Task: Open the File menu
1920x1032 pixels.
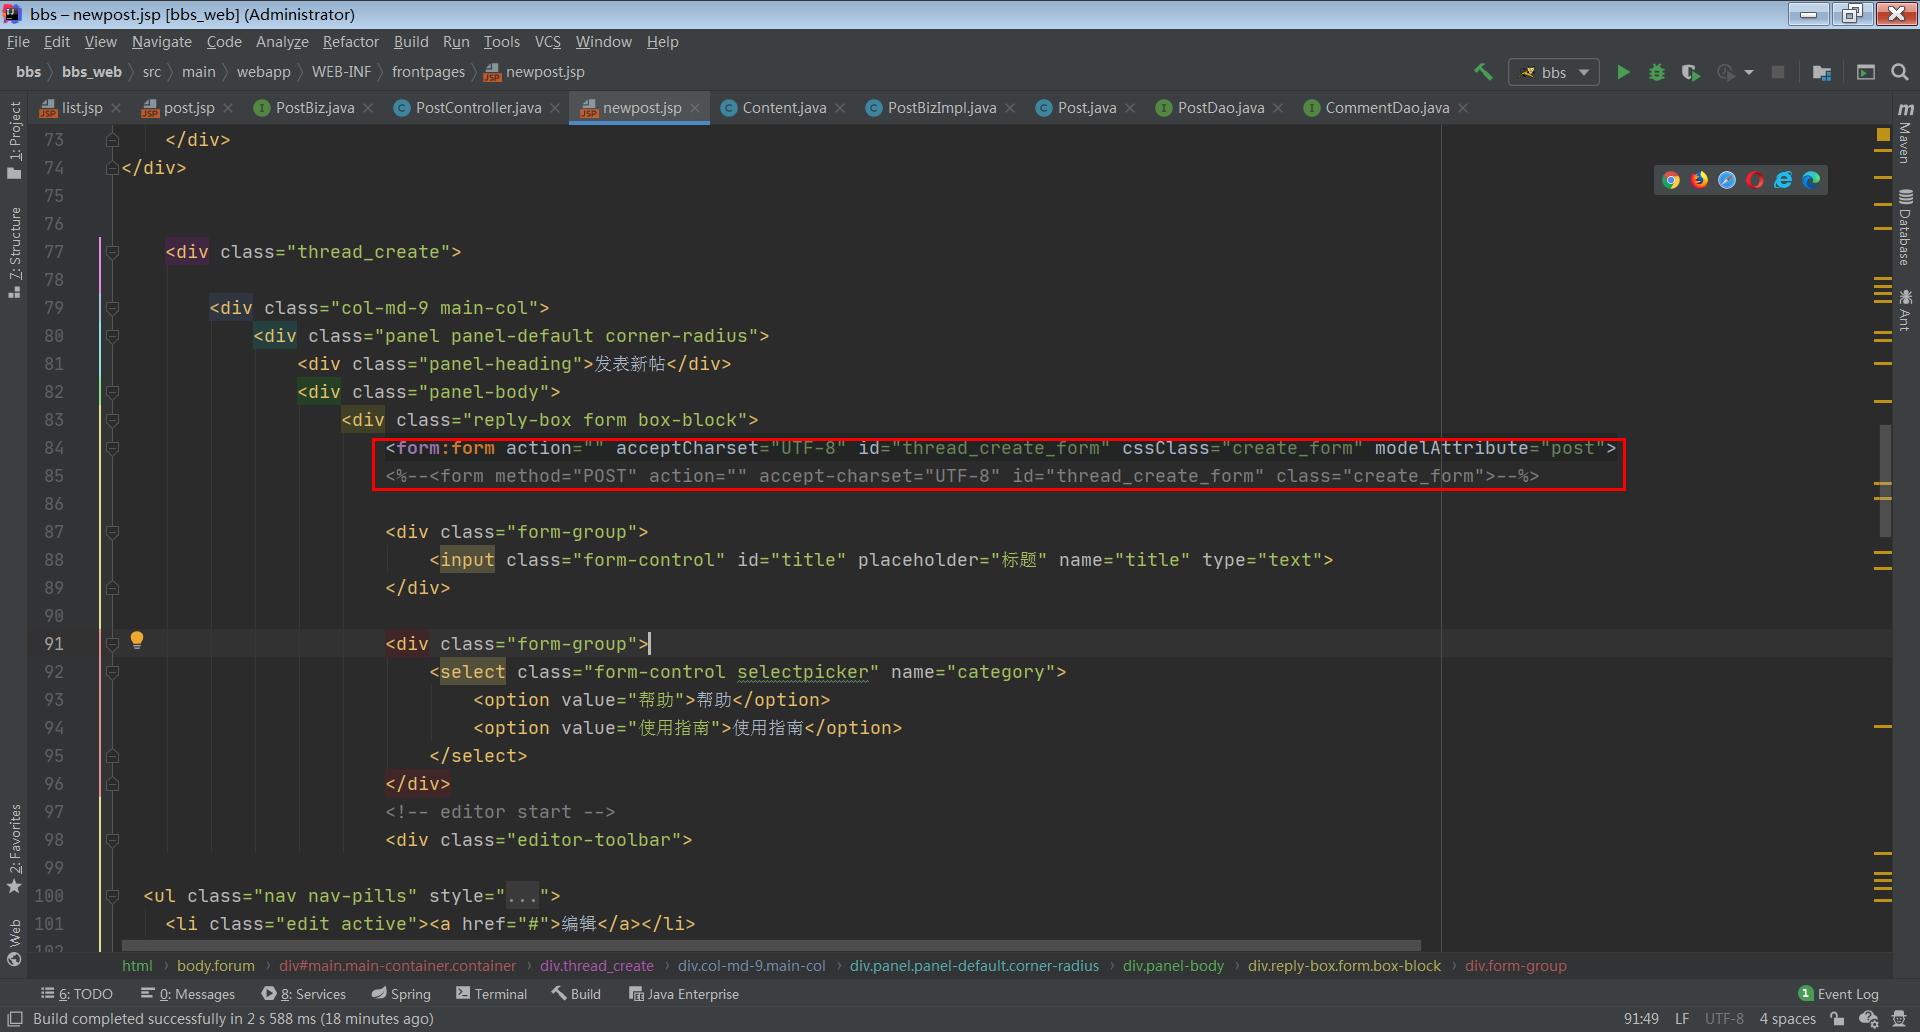Action: [x=18, y=42]
